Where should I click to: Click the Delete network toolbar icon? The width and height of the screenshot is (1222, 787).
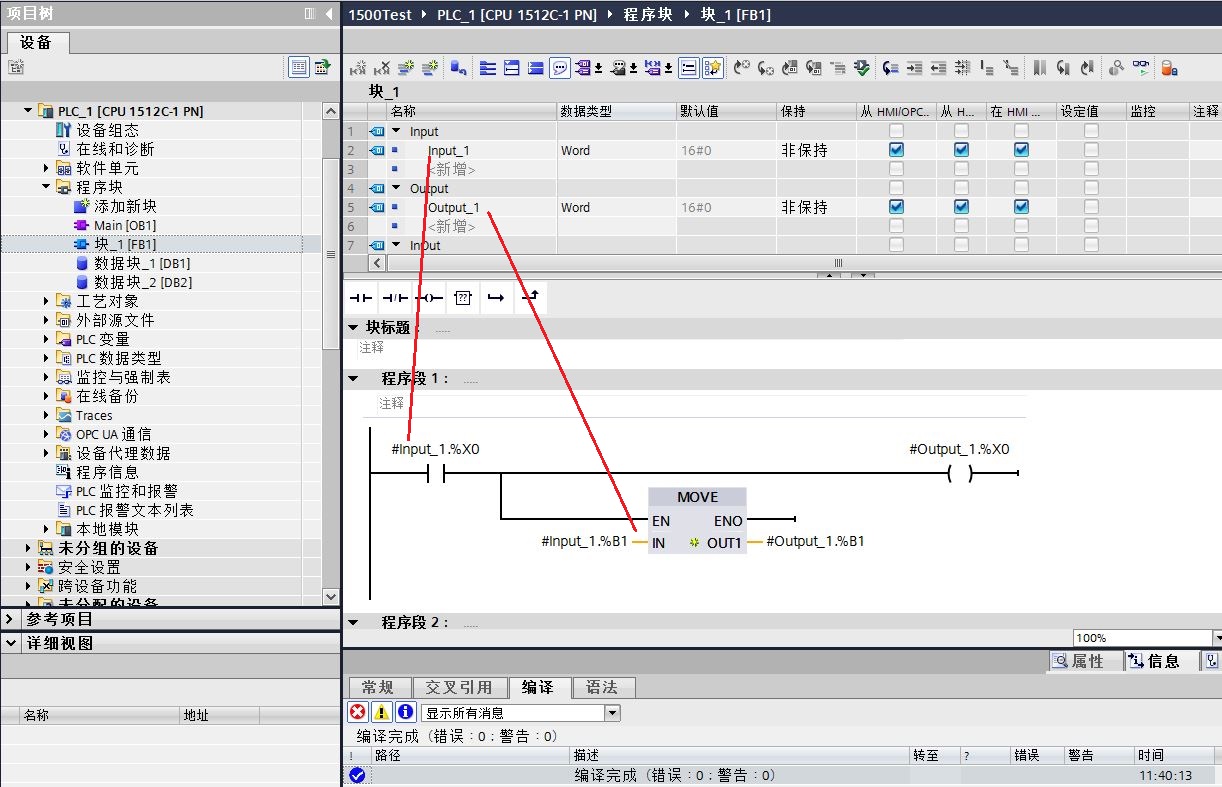pyautogui.click(x=382, y=68)
